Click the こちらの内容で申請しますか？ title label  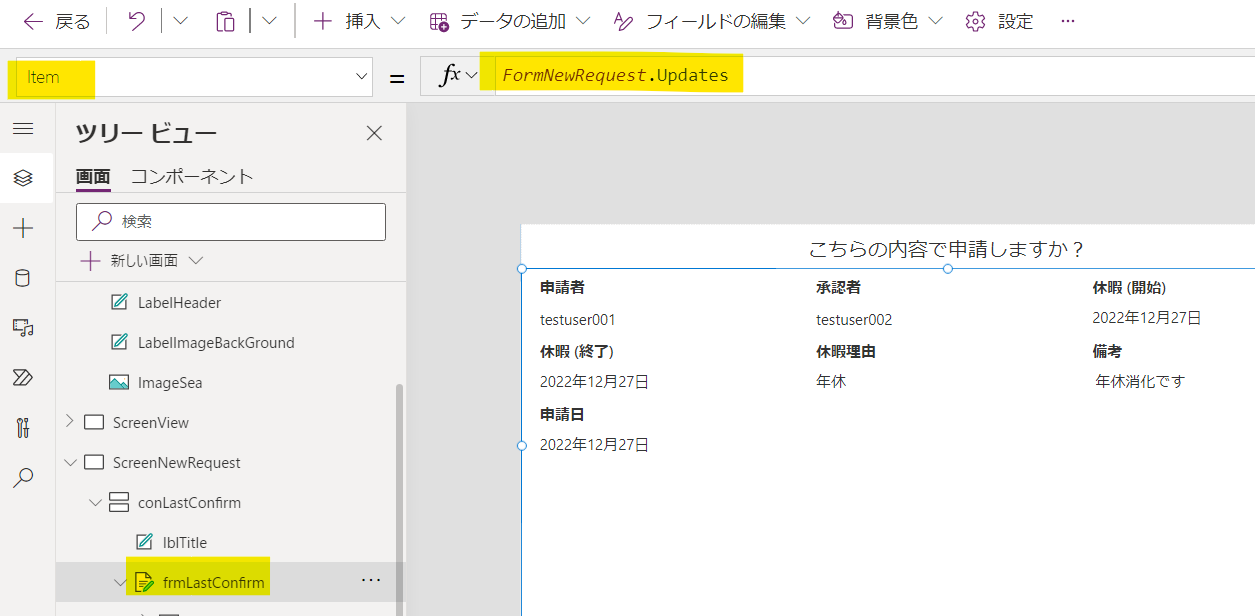click(947, 249)
